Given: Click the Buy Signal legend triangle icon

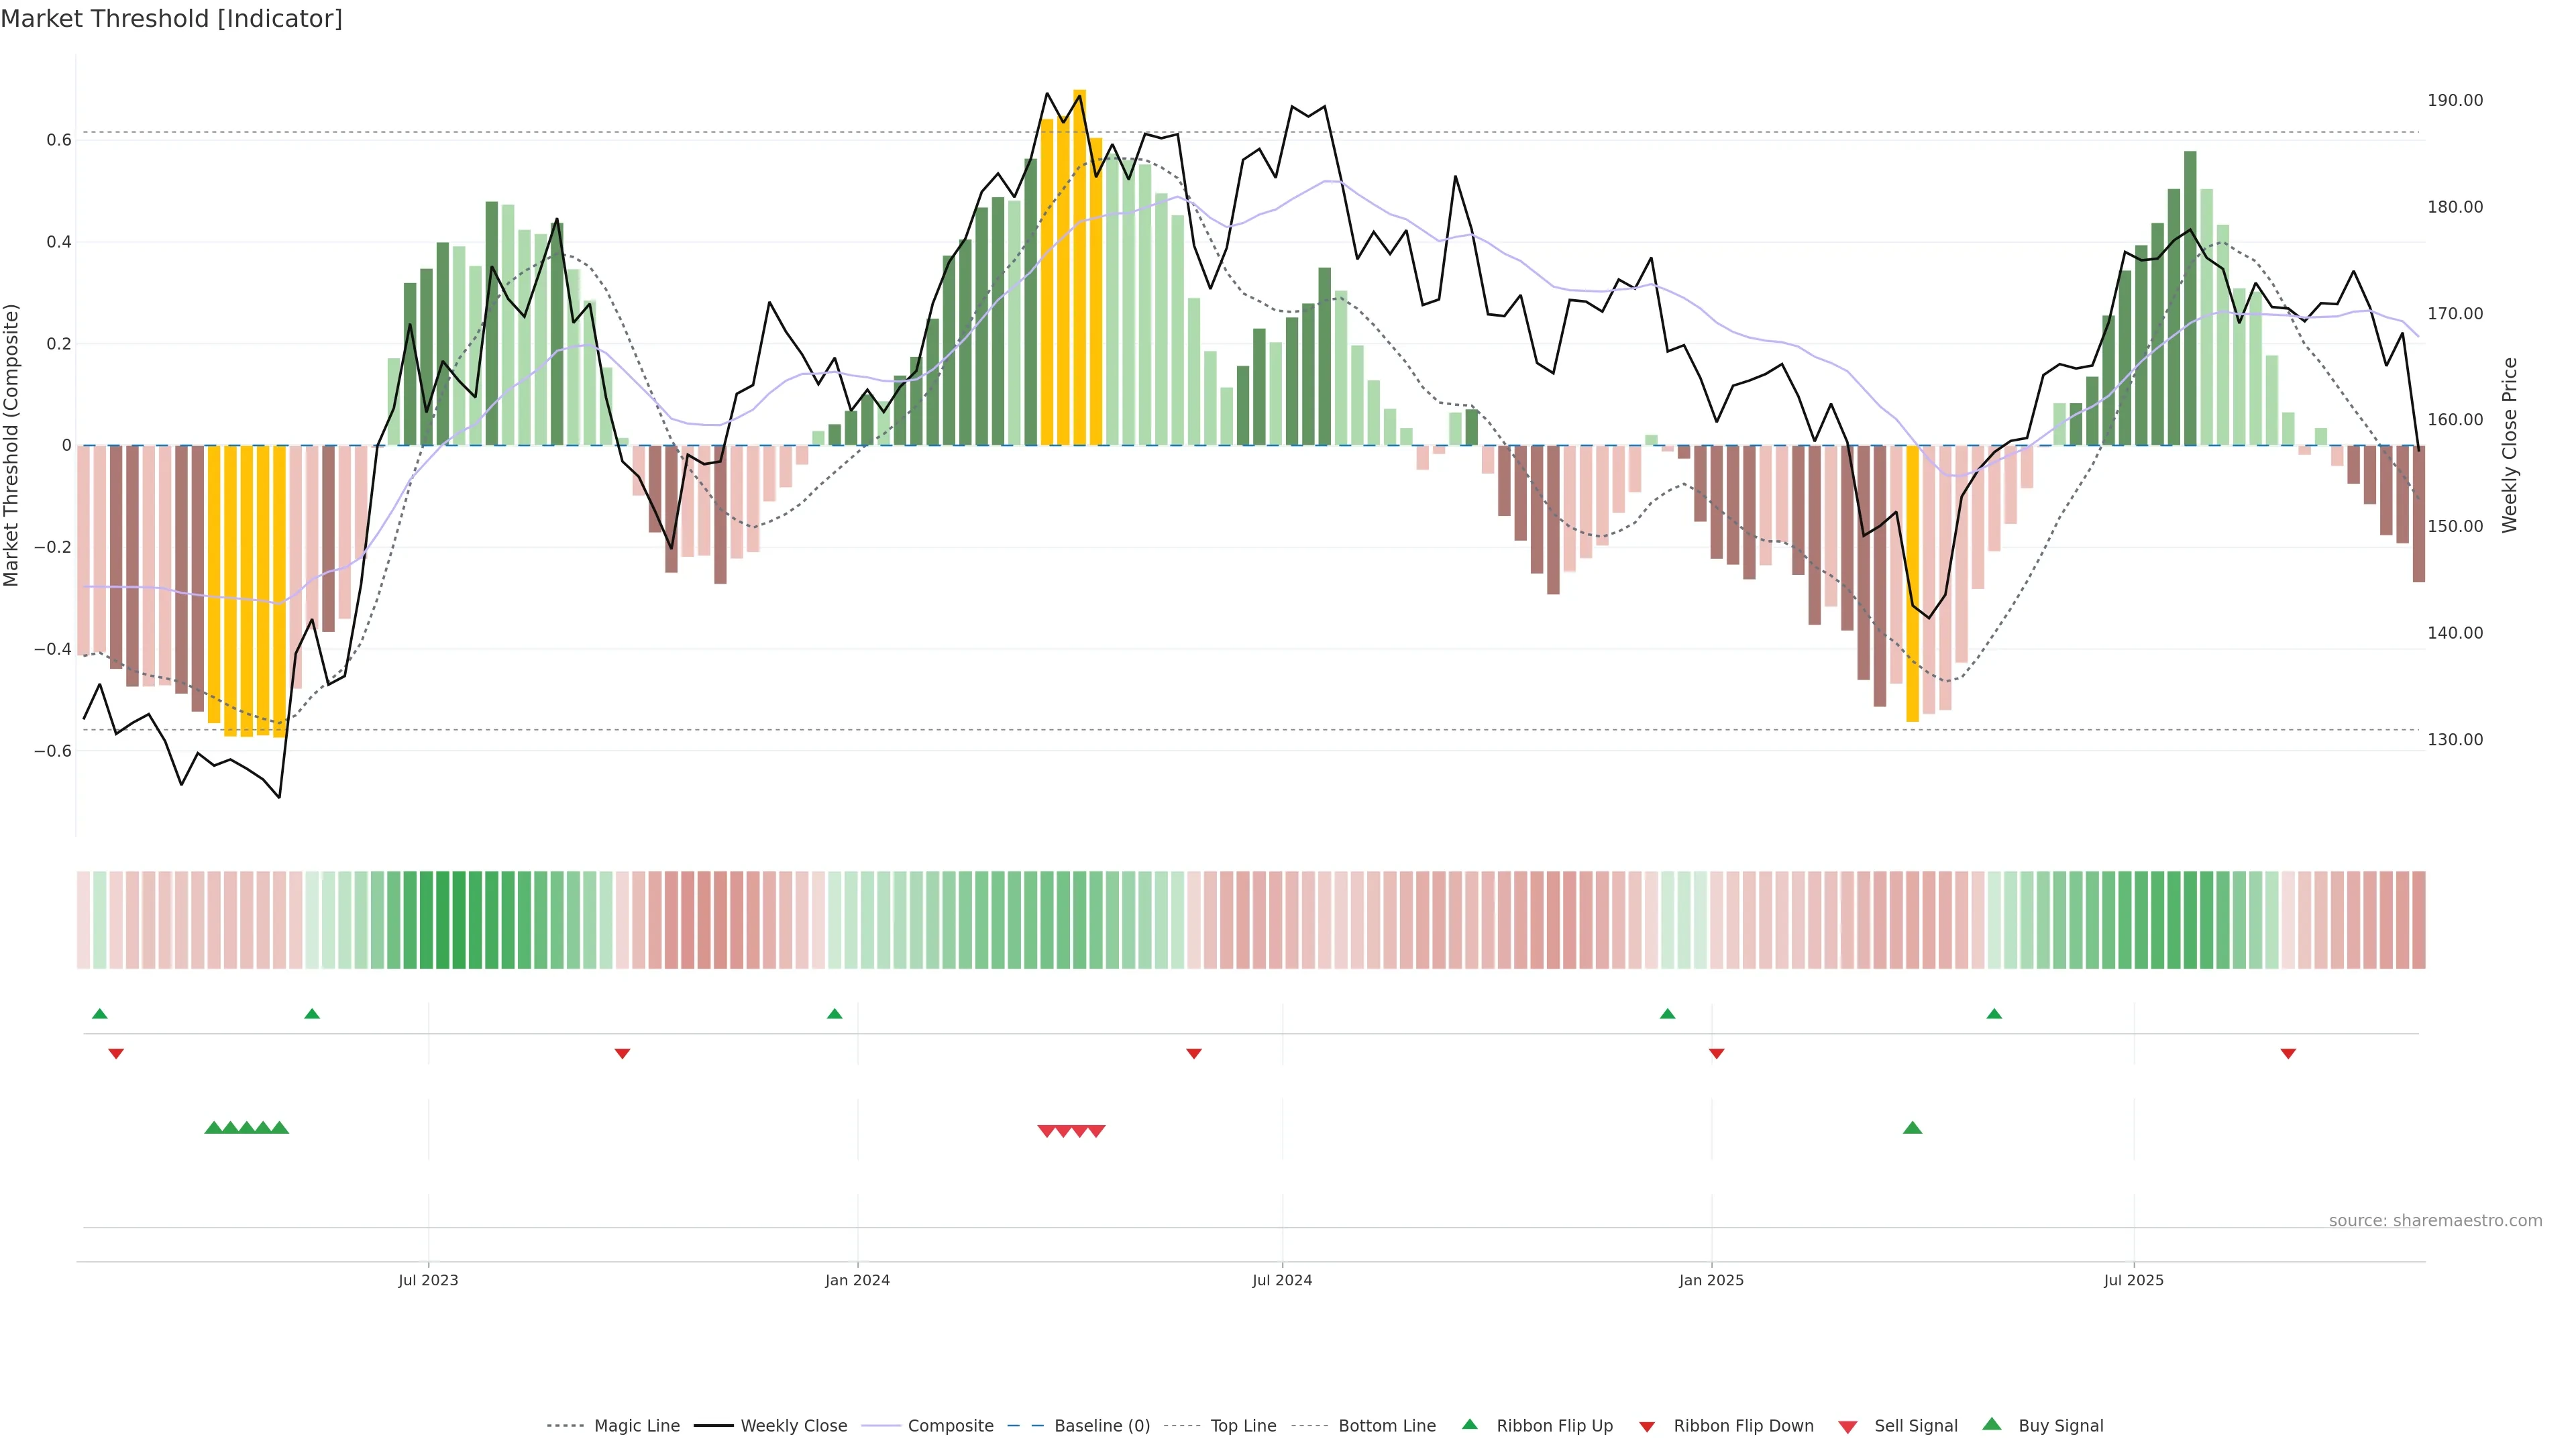Looking at the screenshot, I should coord(1991,1424).
